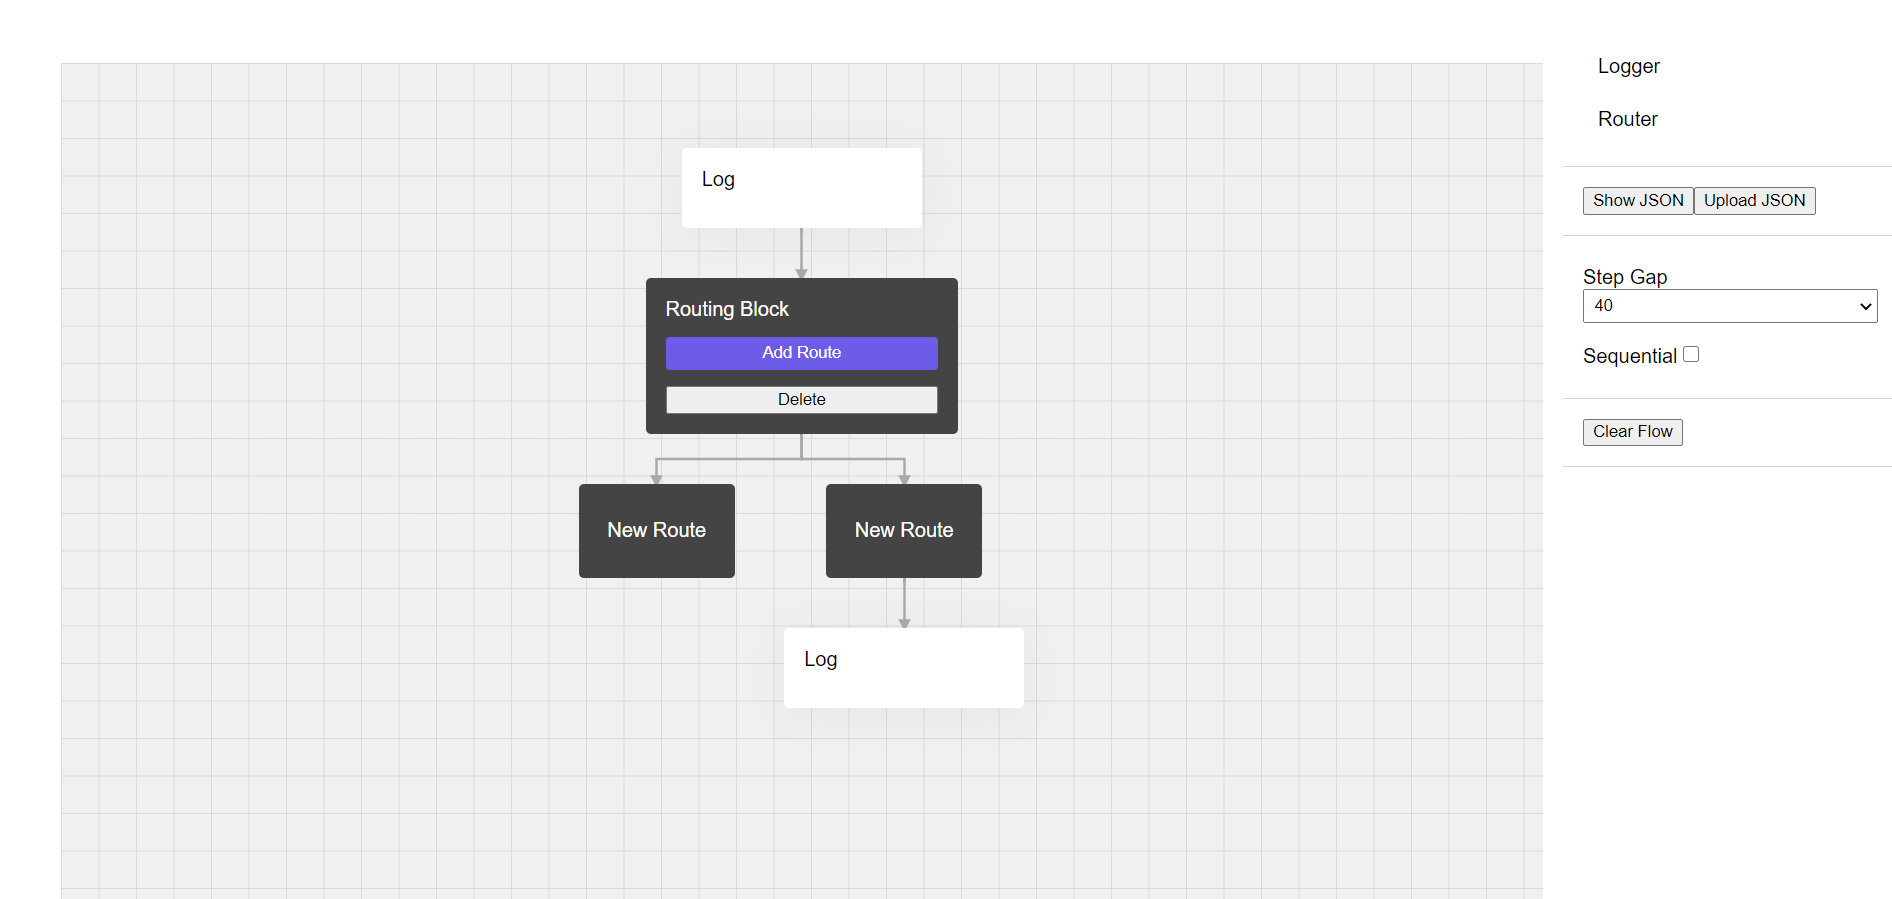This screenshot has width=1892, height=899.
Task: Click arrowhead entering the left New Route
Action: pyautogui.click(x=656, y=479)
